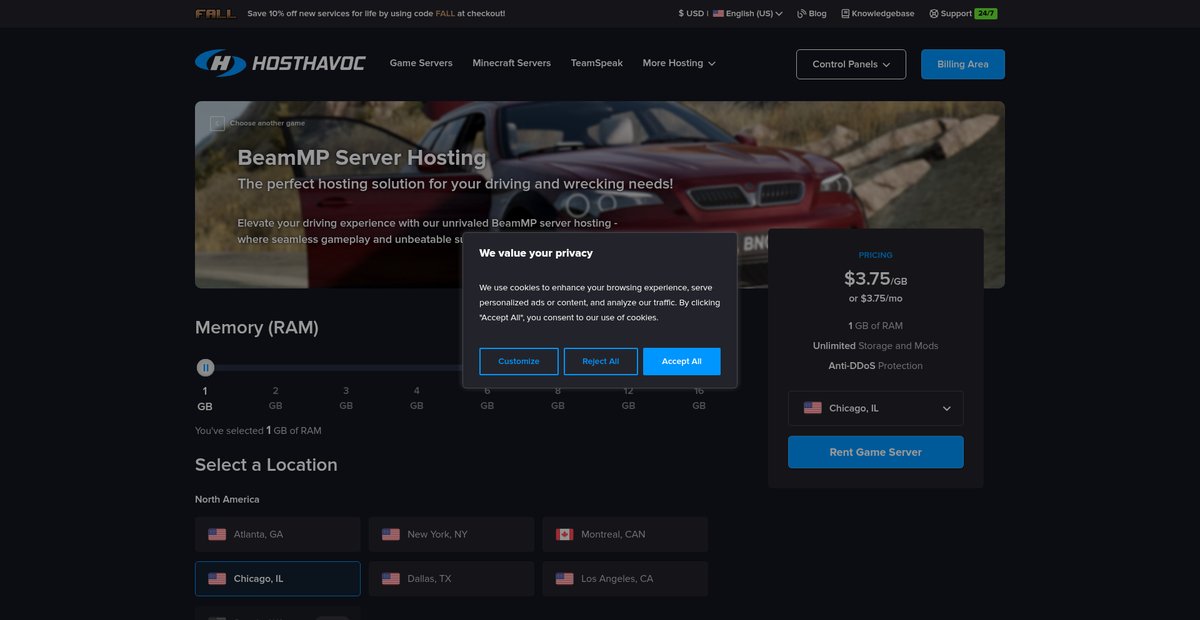Open Game Servers menu item
The height and width of the screenshot is (620, 1200).
[421, 63]
